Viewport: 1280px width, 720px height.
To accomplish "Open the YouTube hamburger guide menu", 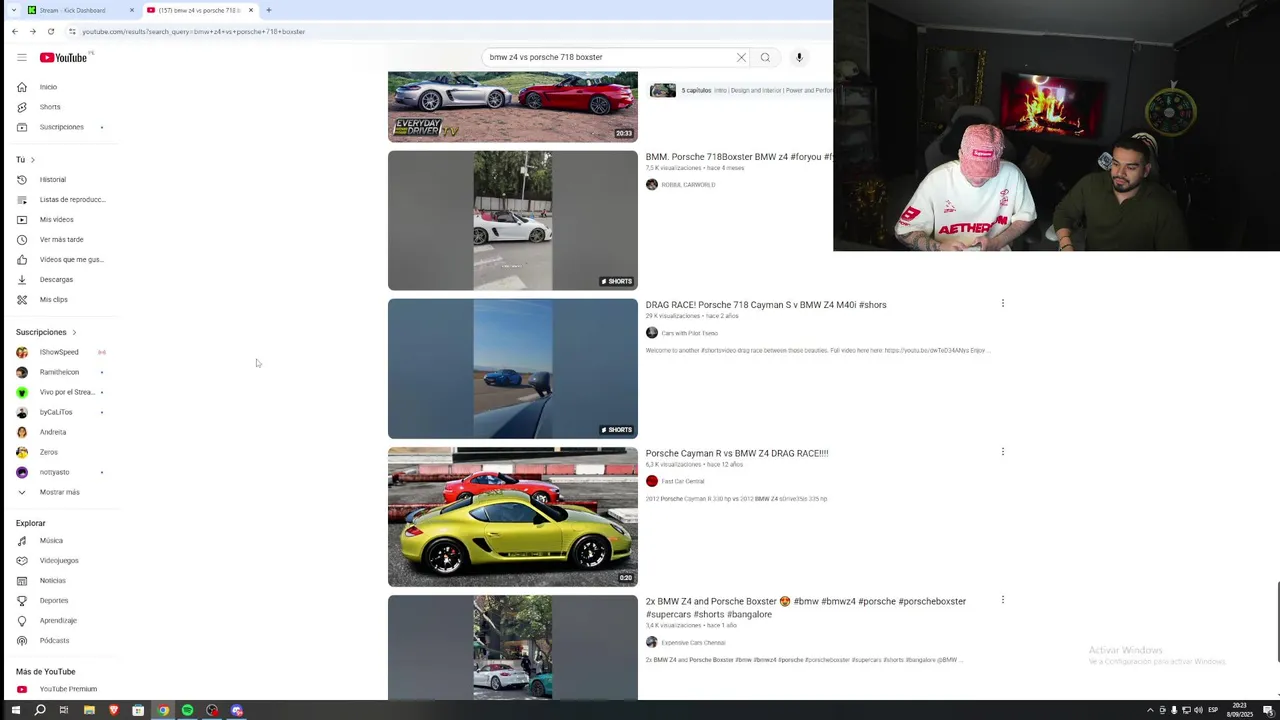I will pos(22,57).
